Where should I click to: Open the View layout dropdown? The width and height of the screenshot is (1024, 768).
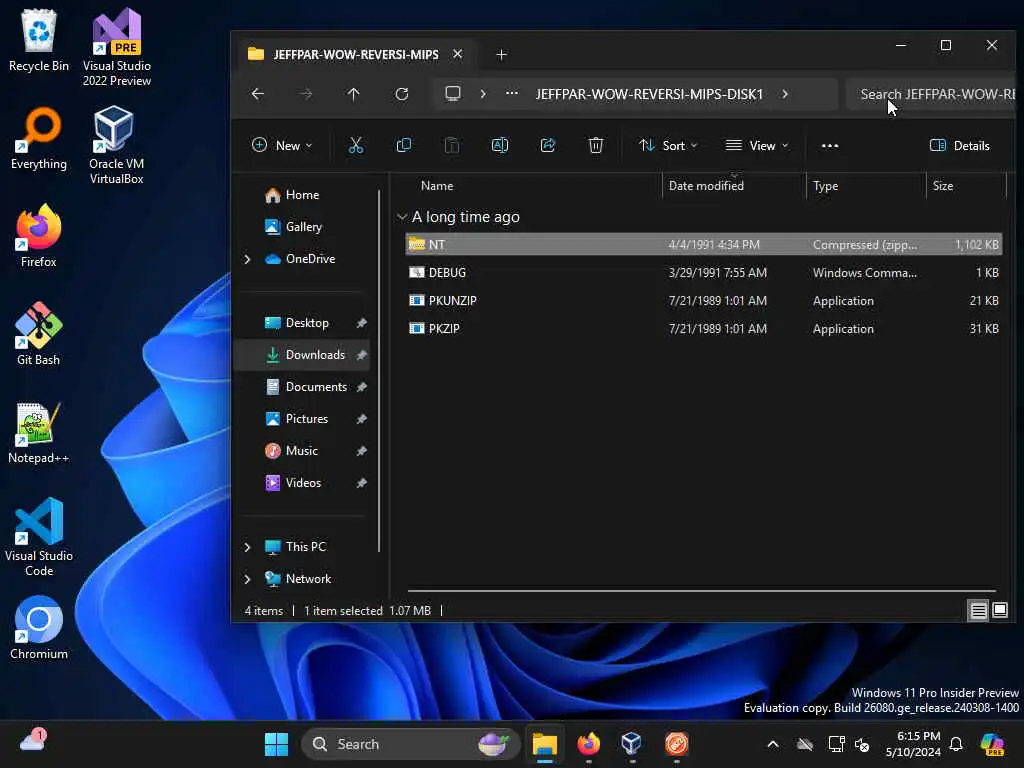[757, 146]
